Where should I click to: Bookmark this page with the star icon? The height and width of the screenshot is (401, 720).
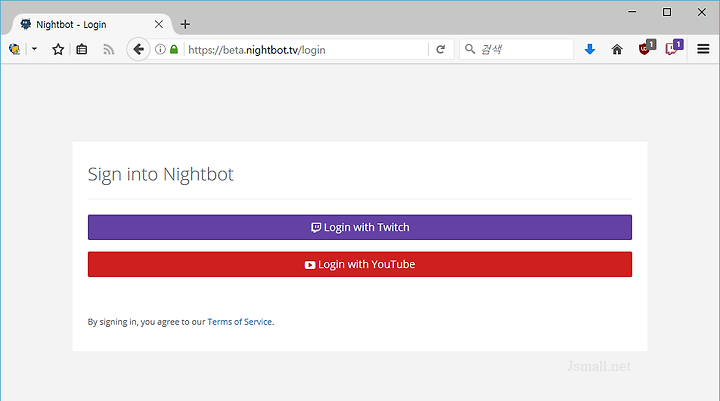tap(58, 49)
